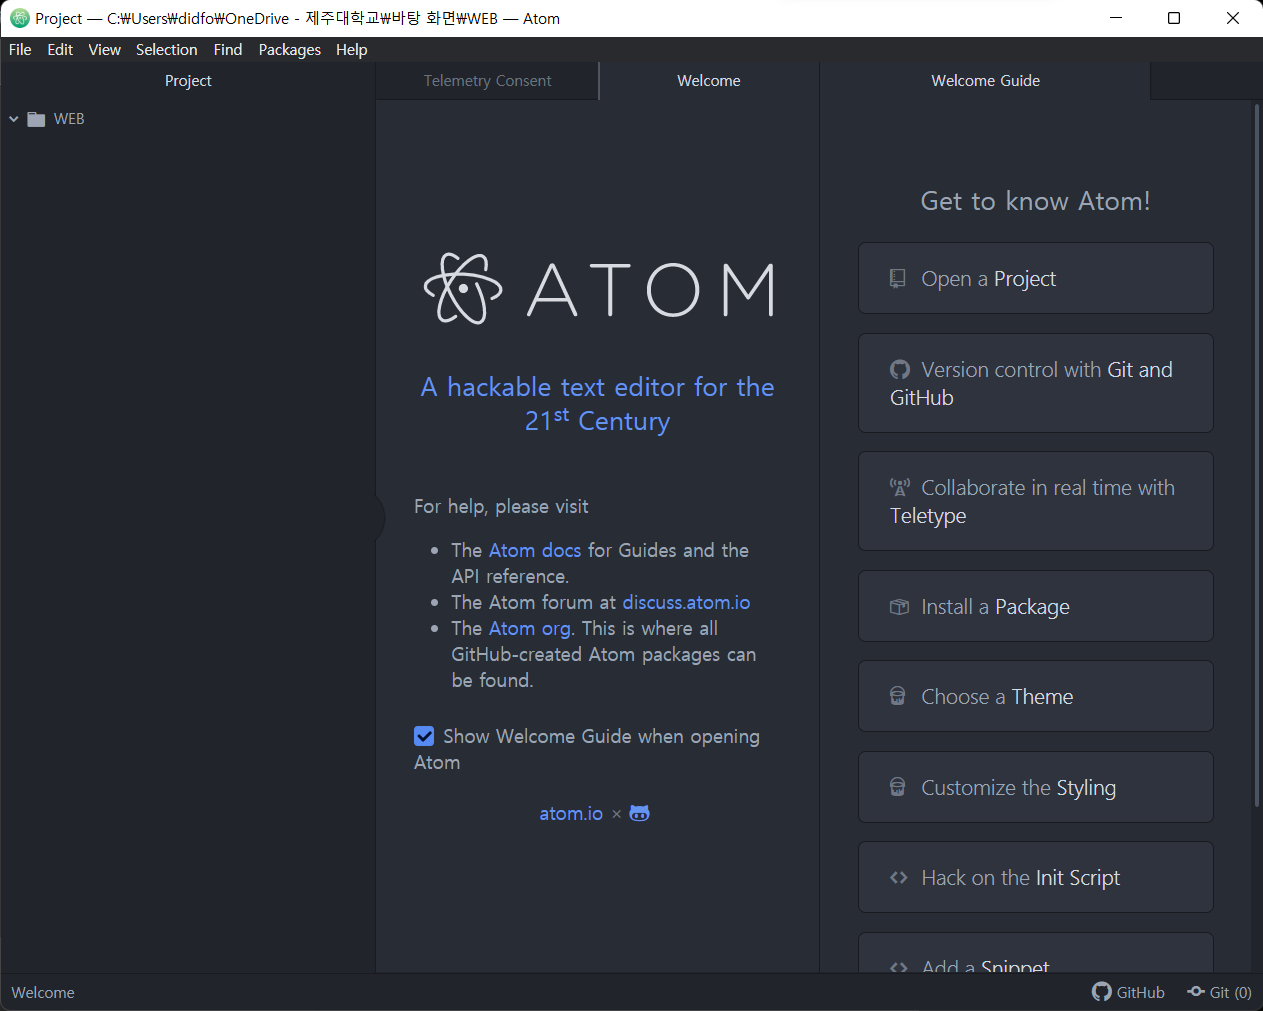The height and width of the screenshot is (1011, 1263).
Task: Click the octocat icon beside the atom.io link
Action: pyautogui.click(x=639, y=813)
